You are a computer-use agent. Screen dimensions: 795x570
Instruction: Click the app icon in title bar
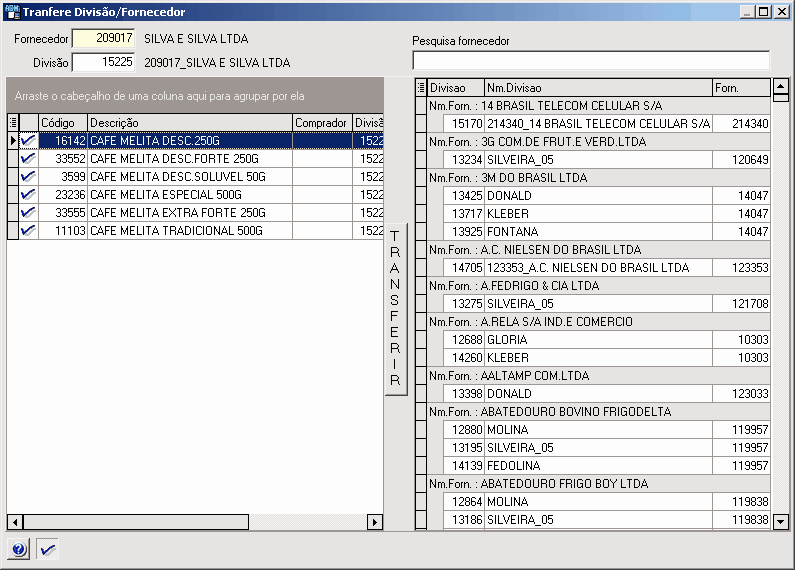[x=12, y=11]
